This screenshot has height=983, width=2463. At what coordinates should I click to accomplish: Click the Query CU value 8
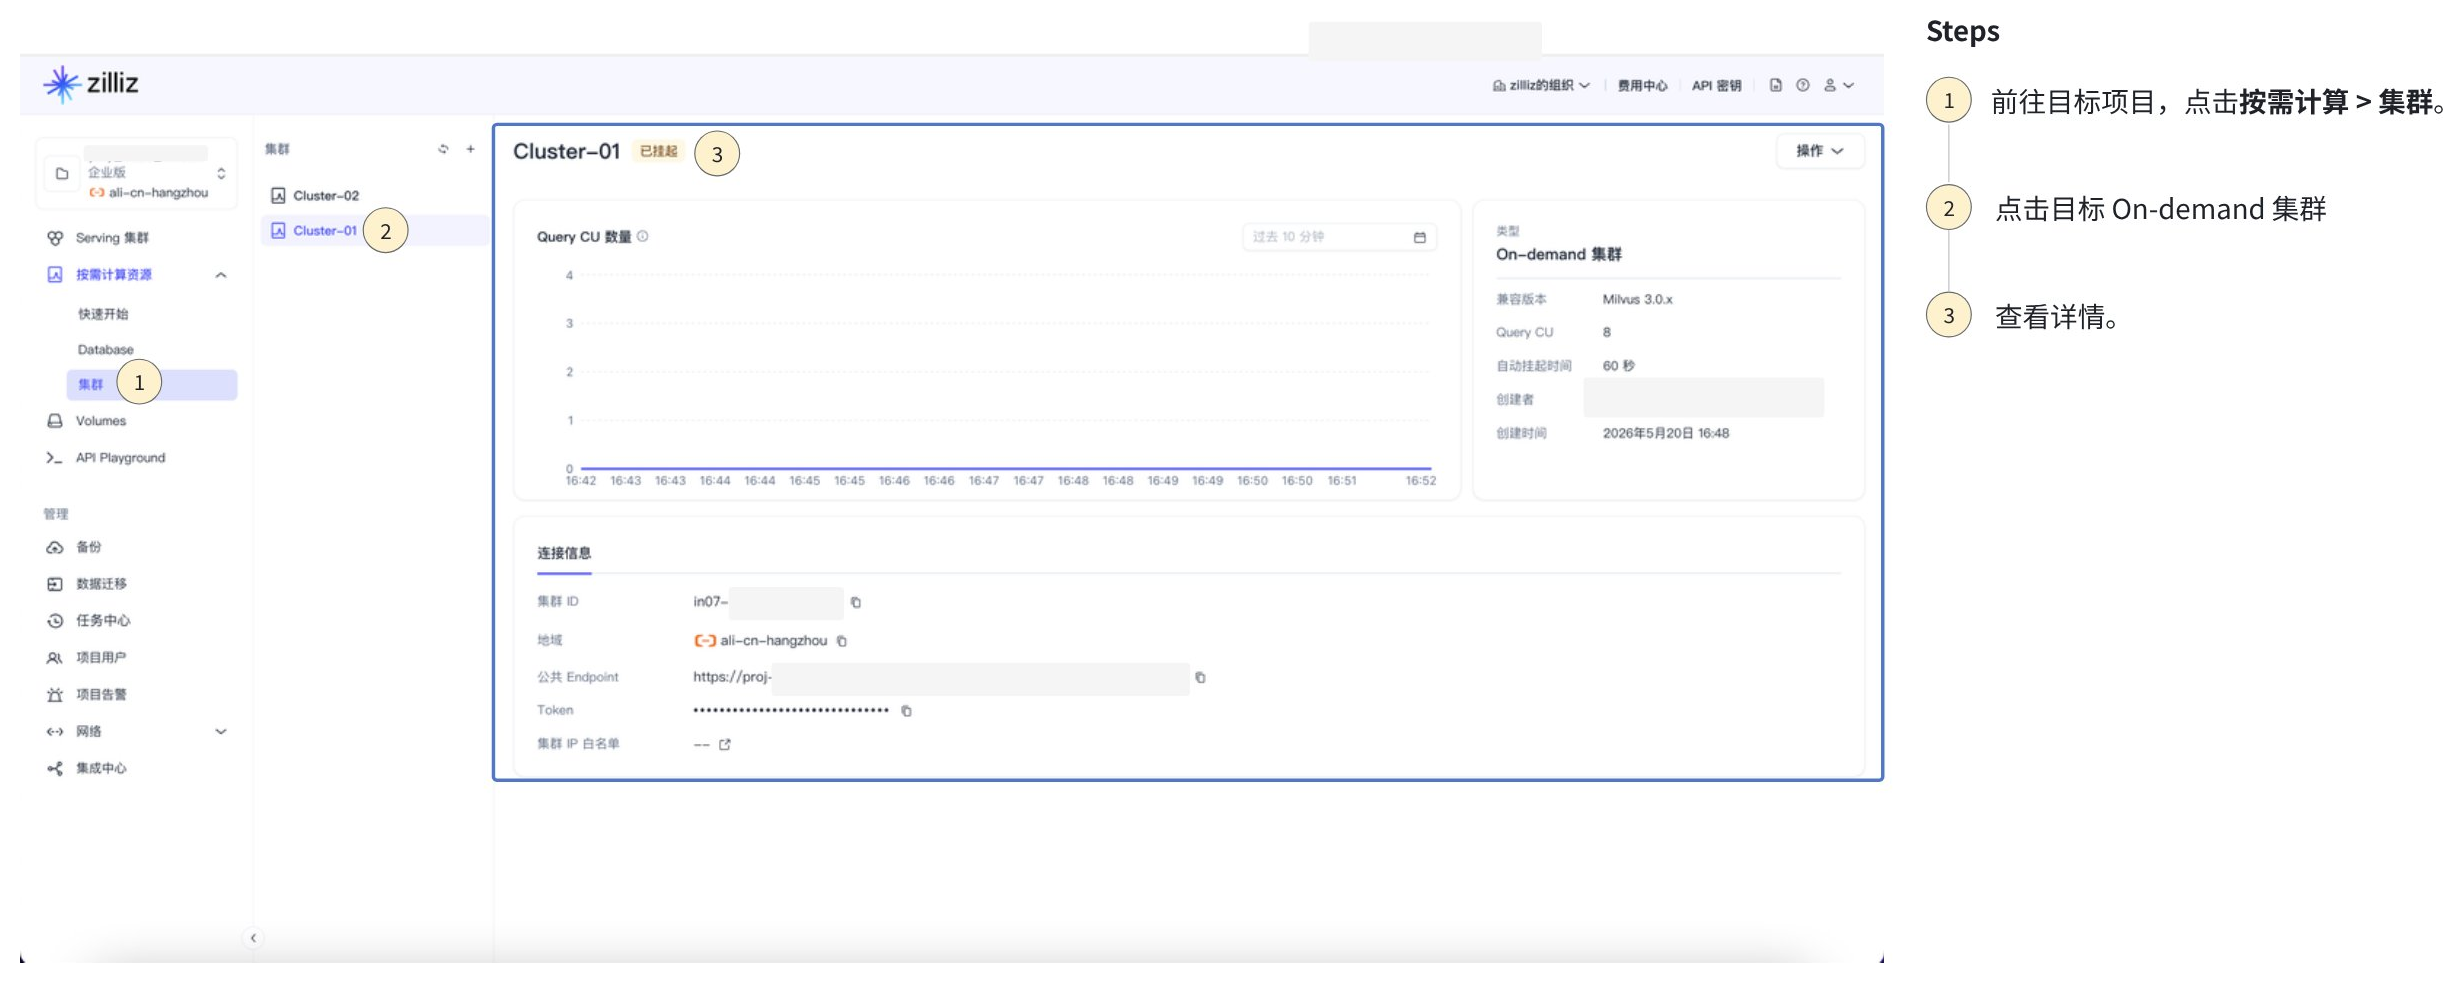[x=1607, y=332]
